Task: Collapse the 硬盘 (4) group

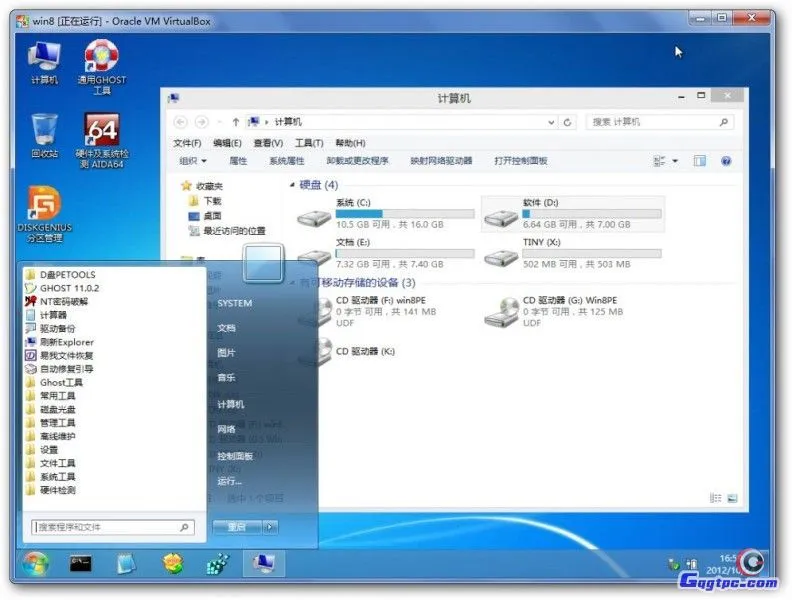Action: 292,185
